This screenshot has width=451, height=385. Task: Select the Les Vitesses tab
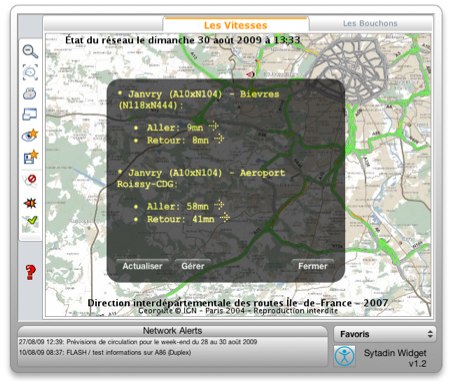point(236,25)
